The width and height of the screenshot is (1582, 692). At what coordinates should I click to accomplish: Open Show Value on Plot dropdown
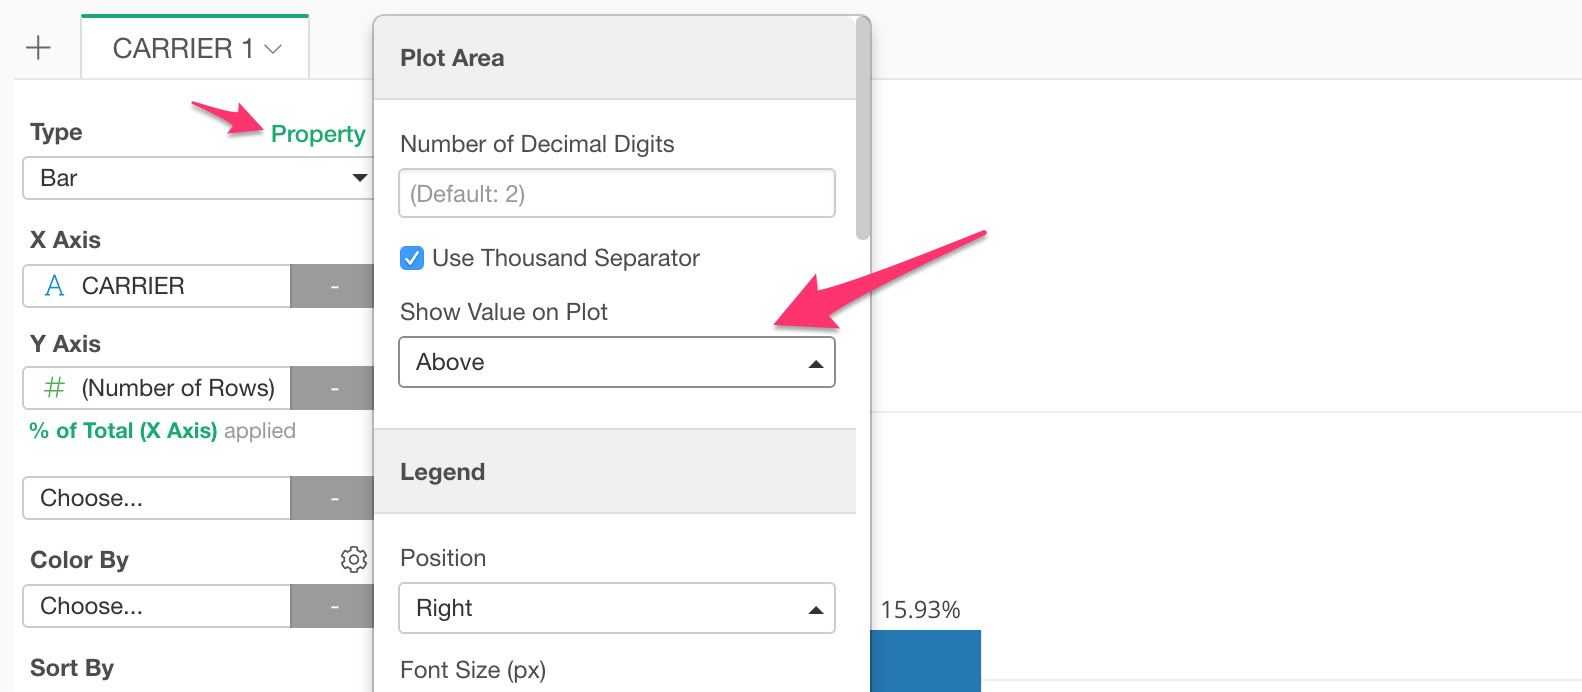(617, 362)
